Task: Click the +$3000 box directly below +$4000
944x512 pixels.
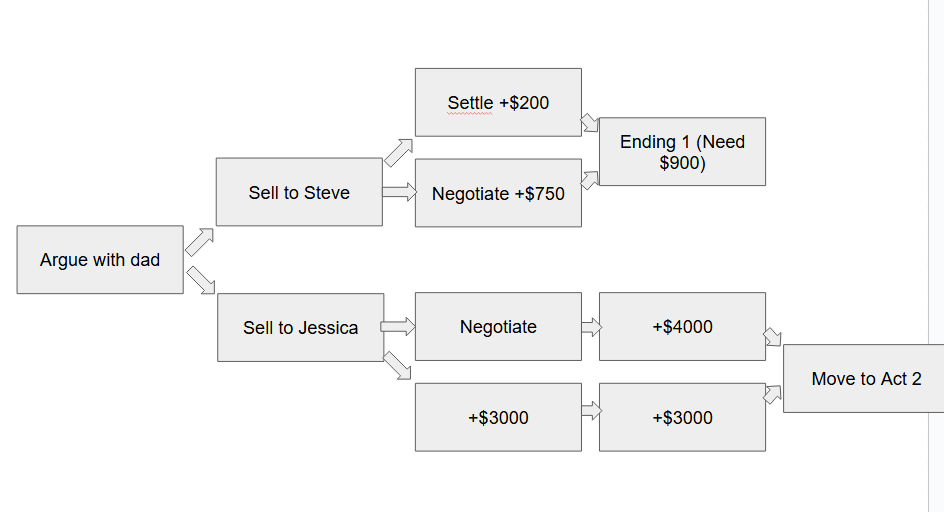Action: (x=682, y=417)
